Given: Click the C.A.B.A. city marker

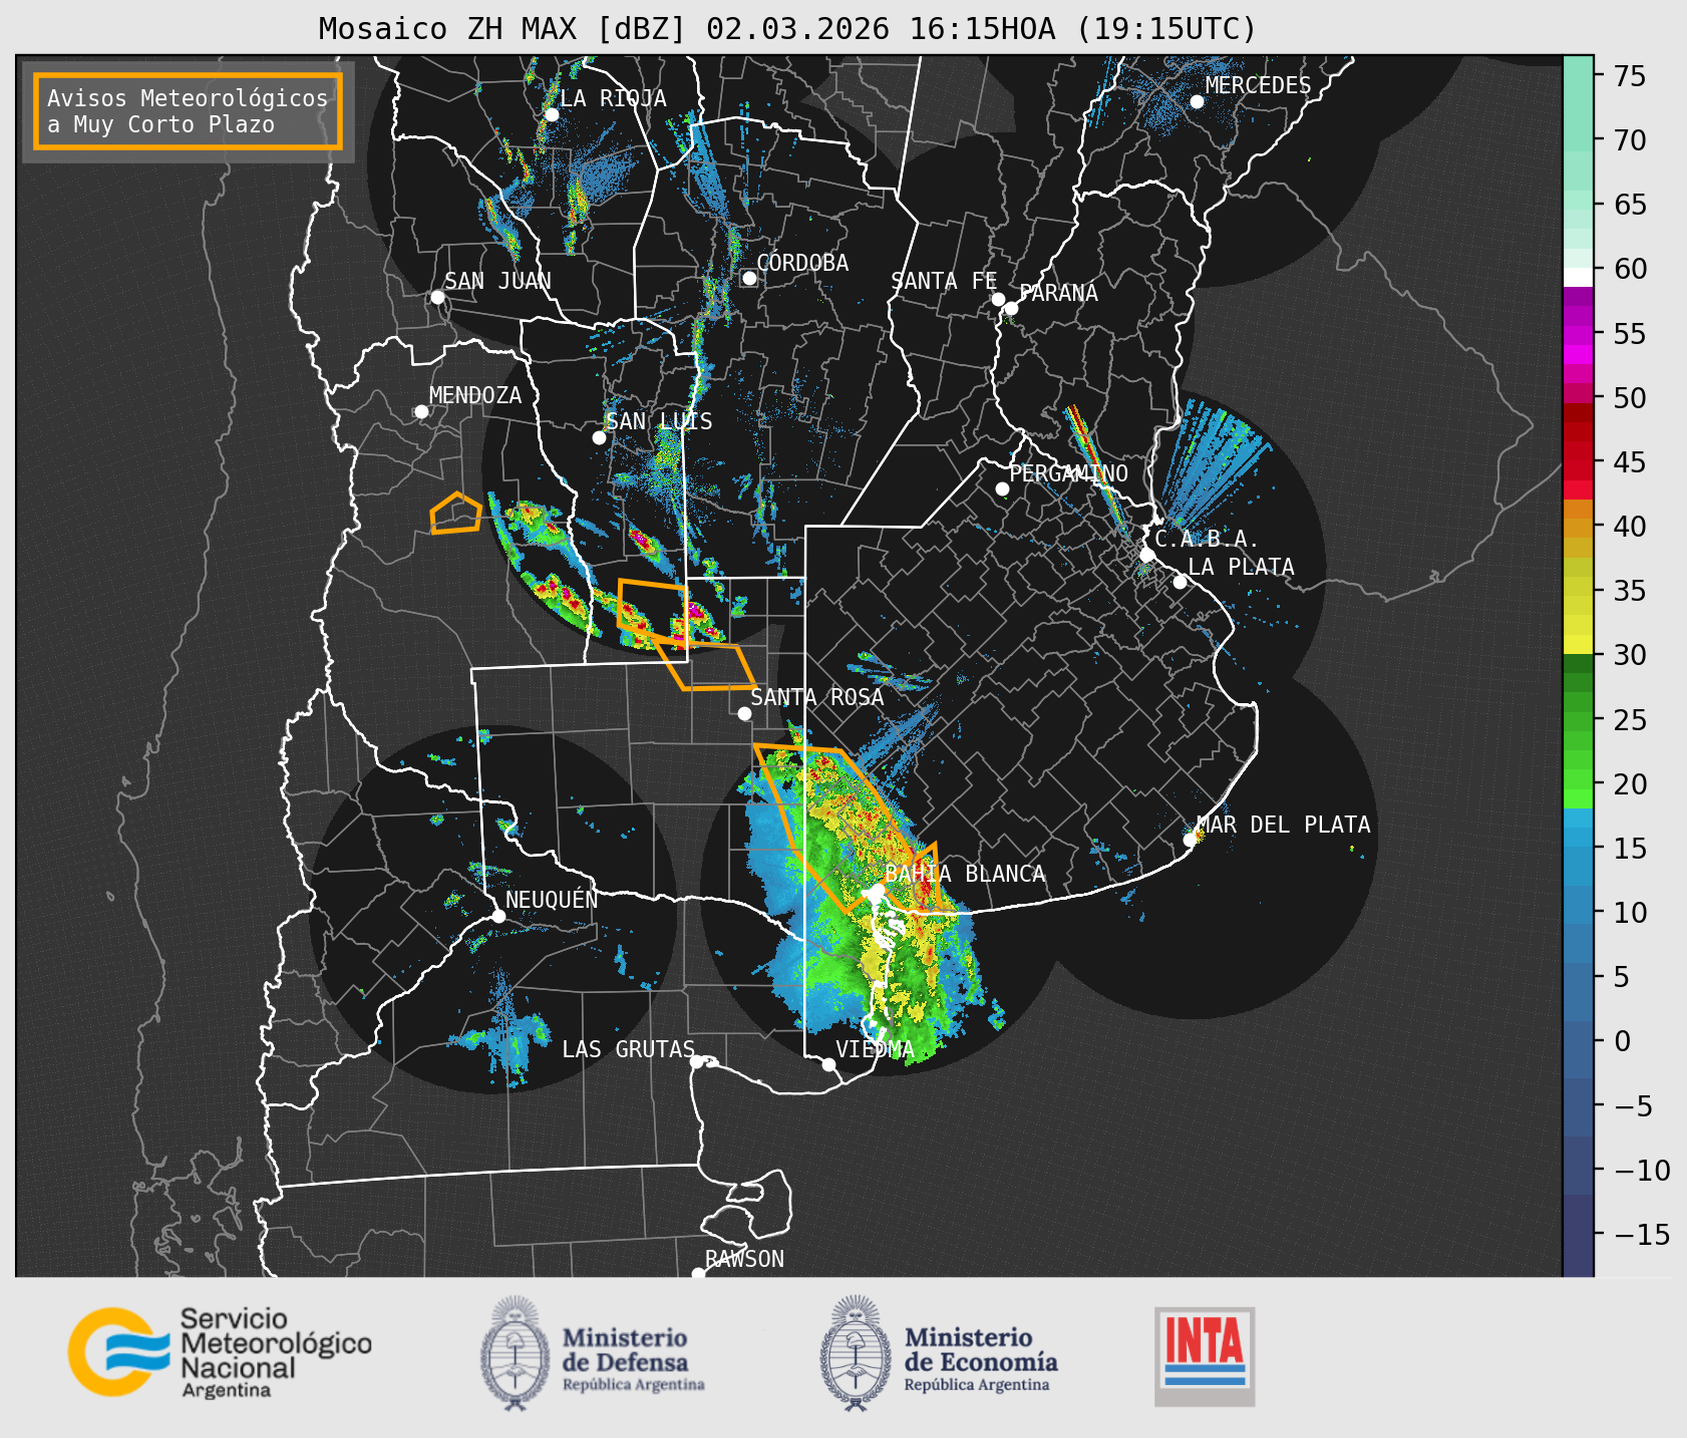Looking at the screenshot, I should [1147, 555].
